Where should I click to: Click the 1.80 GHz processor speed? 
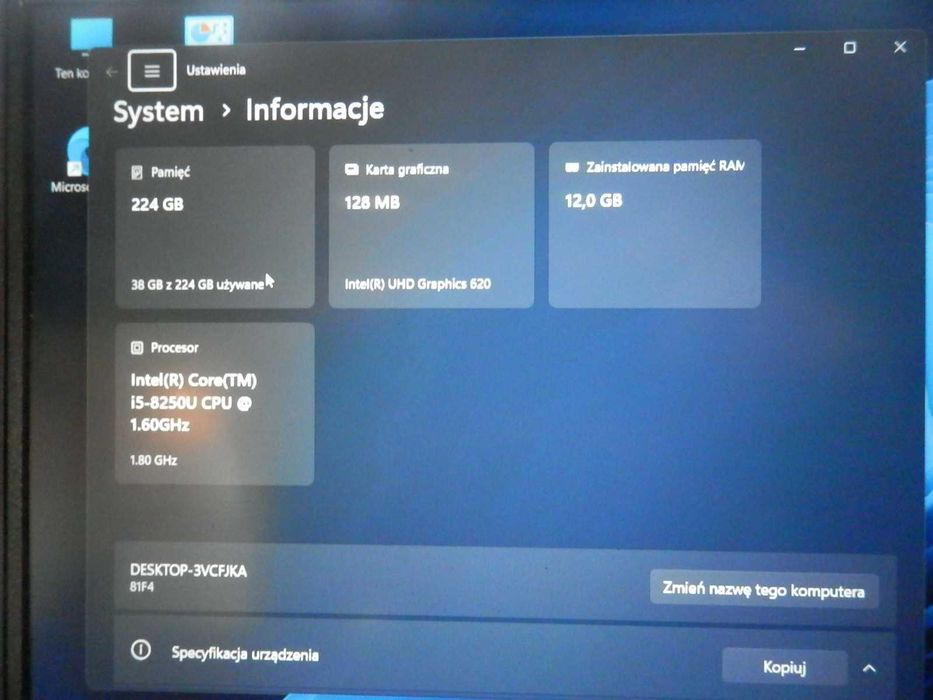point(154,460)
